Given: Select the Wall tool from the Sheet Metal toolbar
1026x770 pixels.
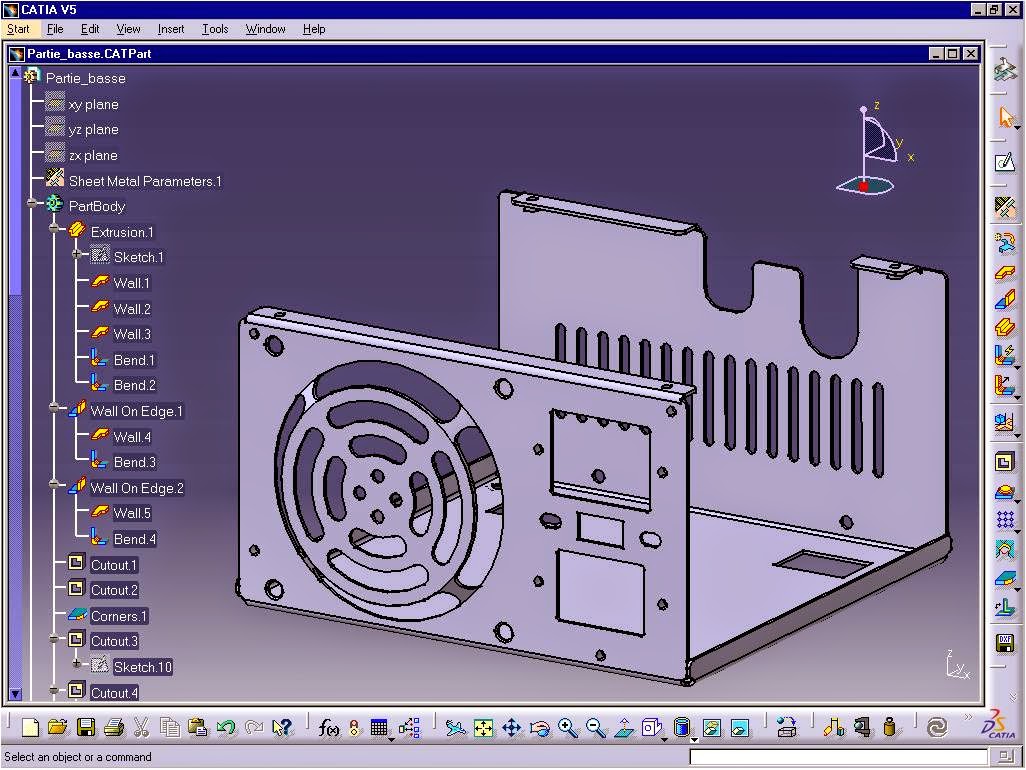Looking at the screenshot, I should pos(1005,271).
